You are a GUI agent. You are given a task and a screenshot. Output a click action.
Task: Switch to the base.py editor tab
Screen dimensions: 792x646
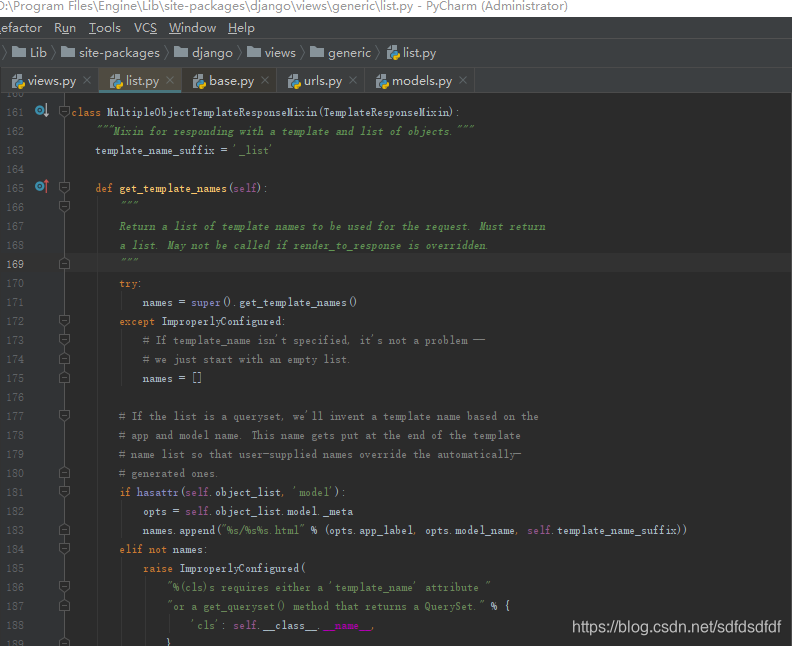[231, 81]
